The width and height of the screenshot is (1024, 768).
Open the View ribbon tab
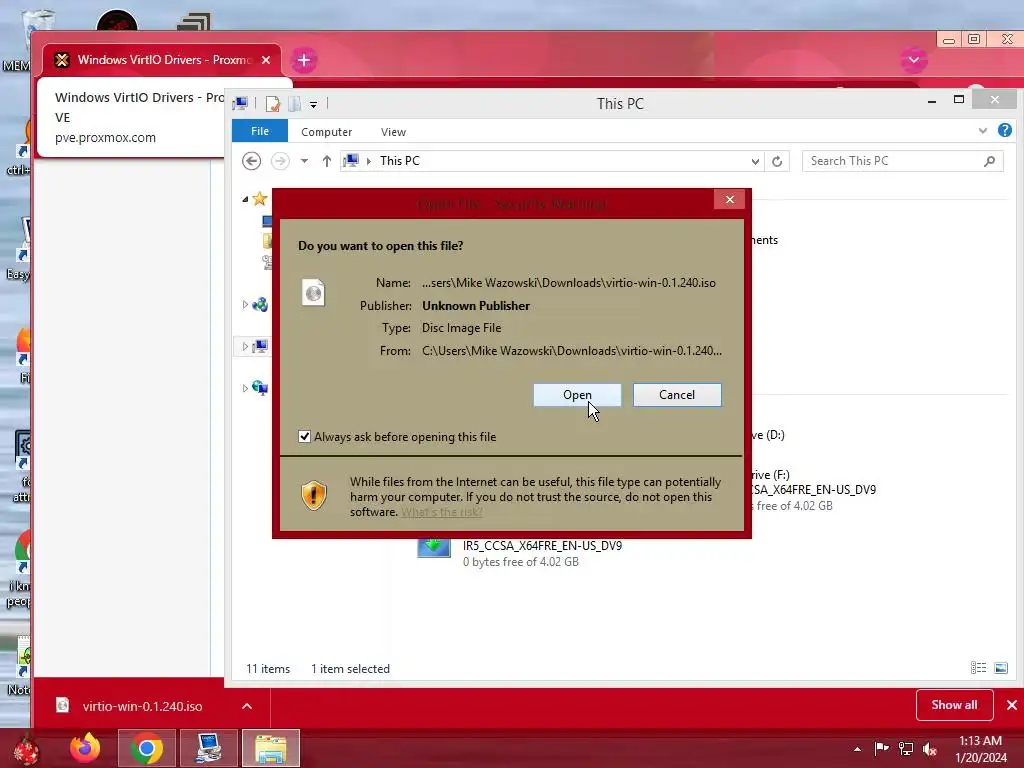(393, 132)
